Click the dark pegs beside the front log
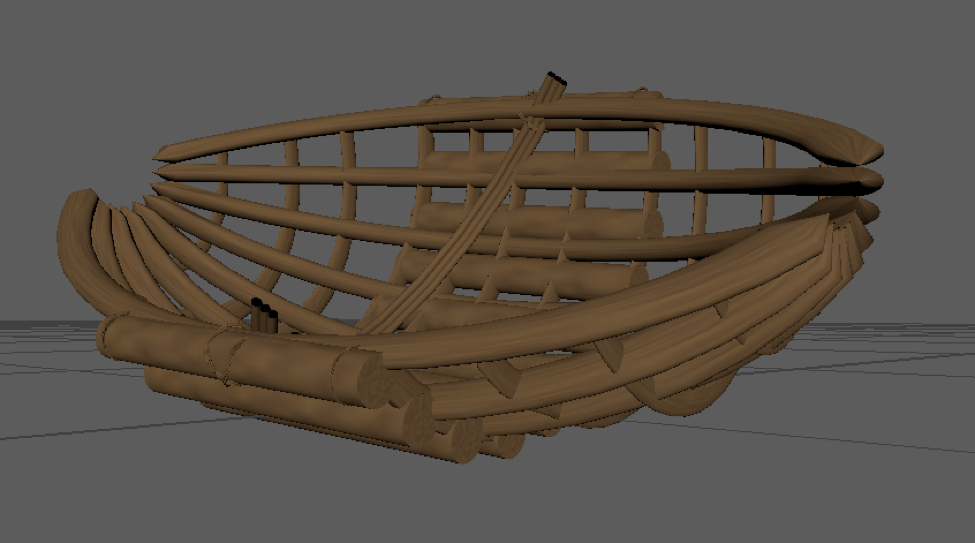975x543 pixels. 264,316
